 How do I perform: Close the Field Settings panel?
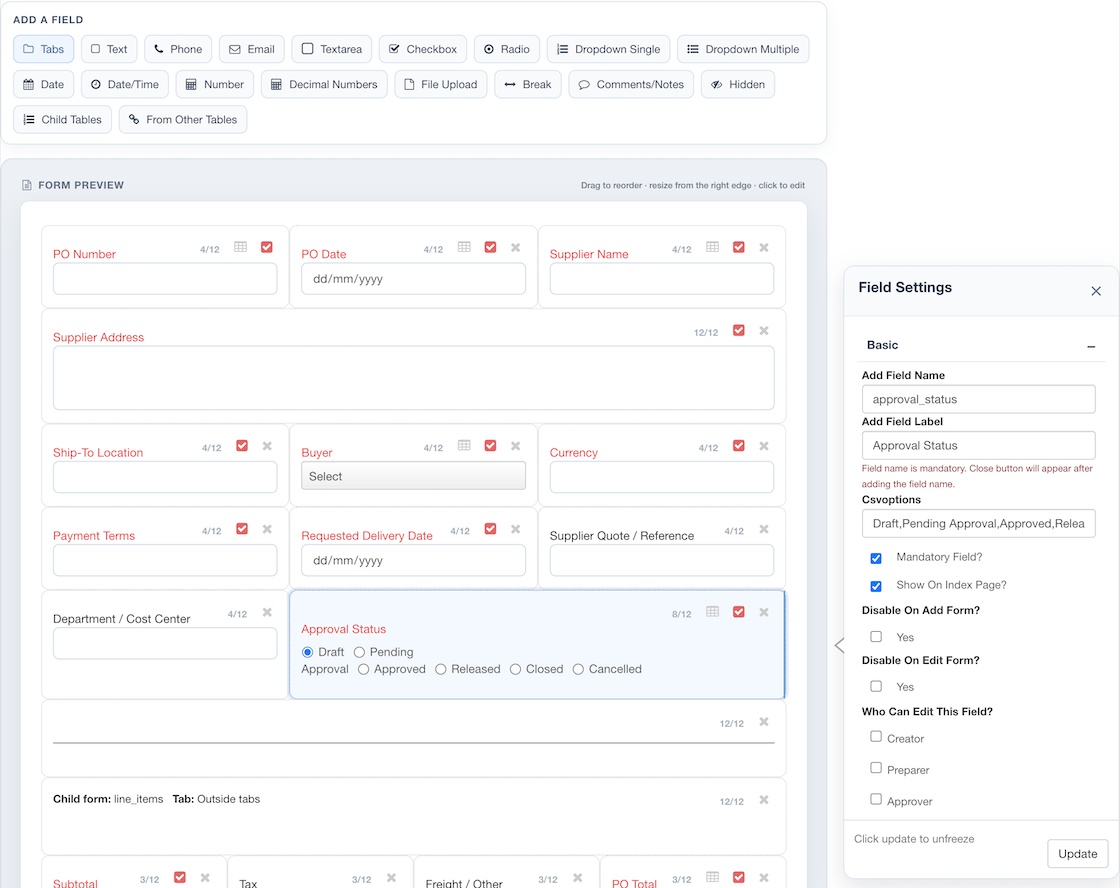click(x=1096, y=291)
